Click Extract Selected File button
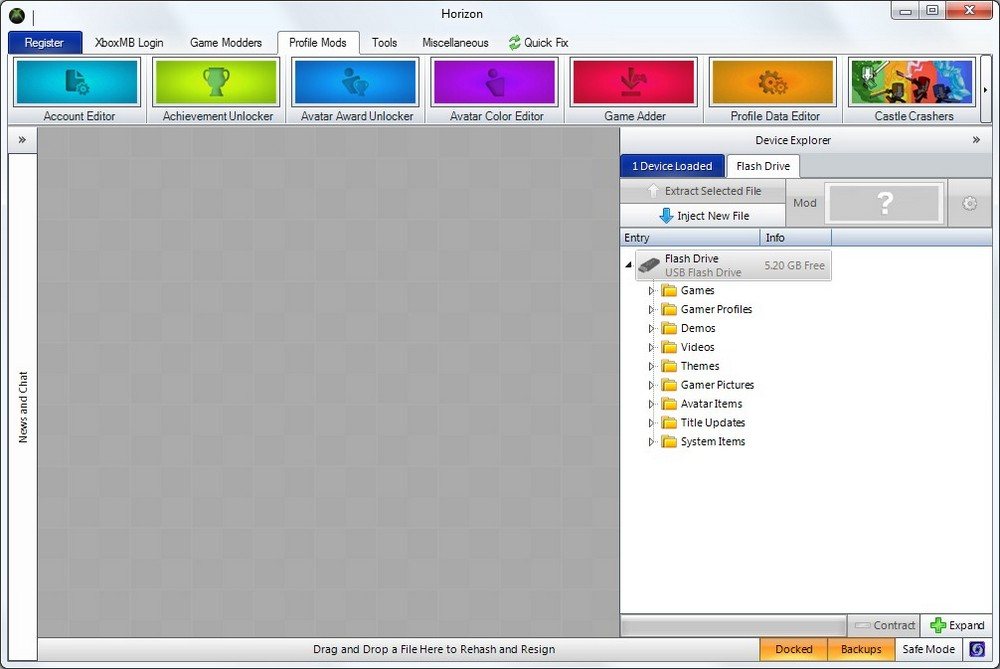 [x=703, y=191]
